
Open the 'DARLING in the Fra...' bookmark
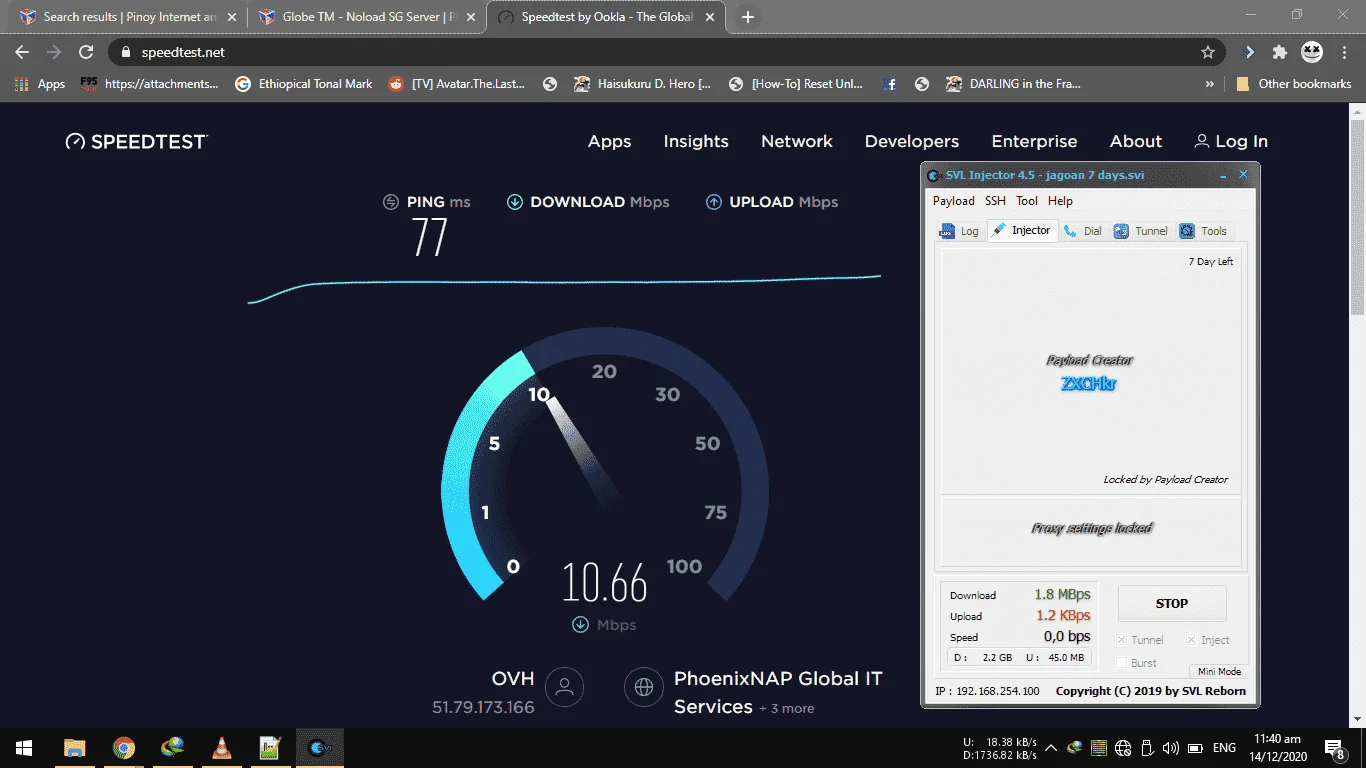(x=1014, y=84)
